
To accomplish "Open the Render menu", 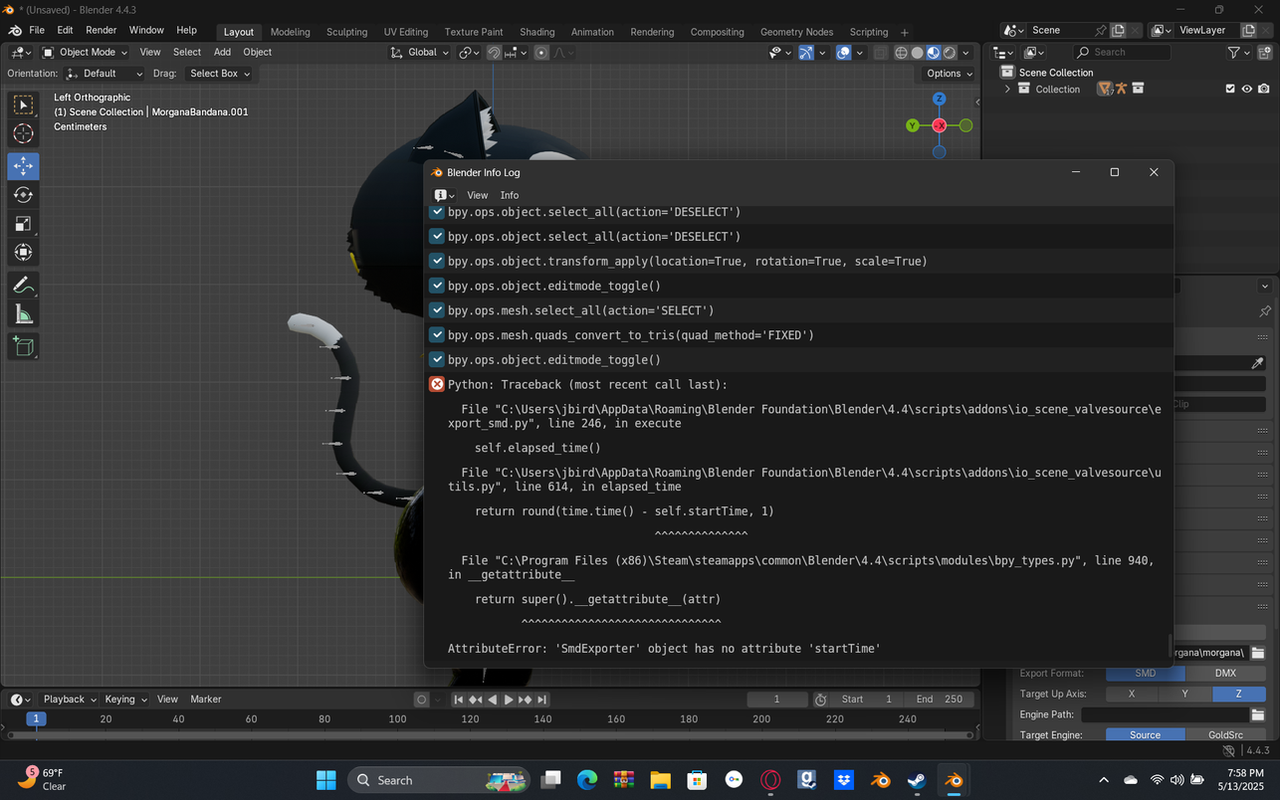I will point(101,30).
